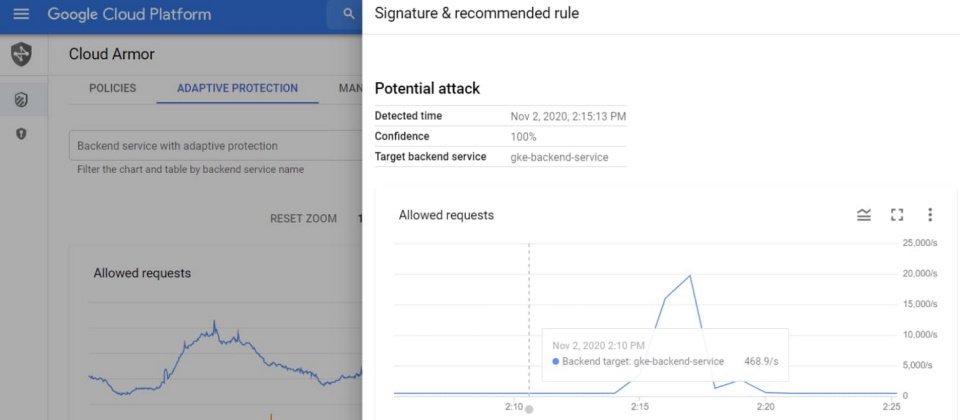Click the Reset Zoom button
This screenshot has height=420, width=960.
point(304,219)
